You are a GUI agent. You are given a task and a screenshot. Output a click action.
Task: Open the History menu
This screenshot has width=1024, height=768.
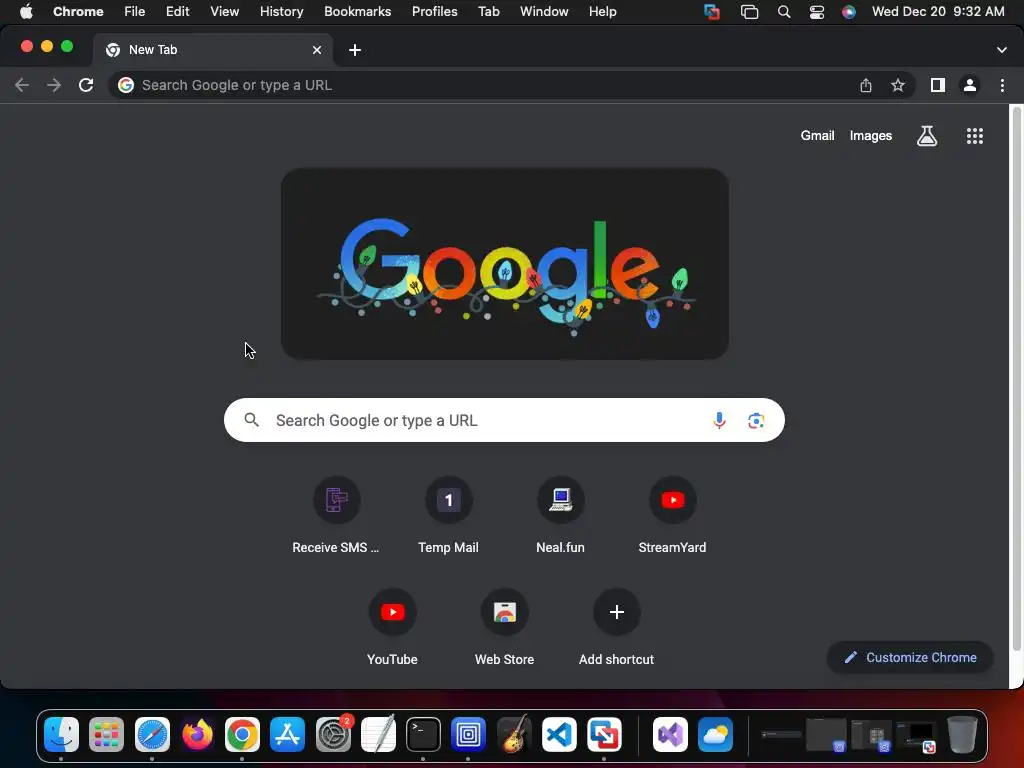coord(281,12)
